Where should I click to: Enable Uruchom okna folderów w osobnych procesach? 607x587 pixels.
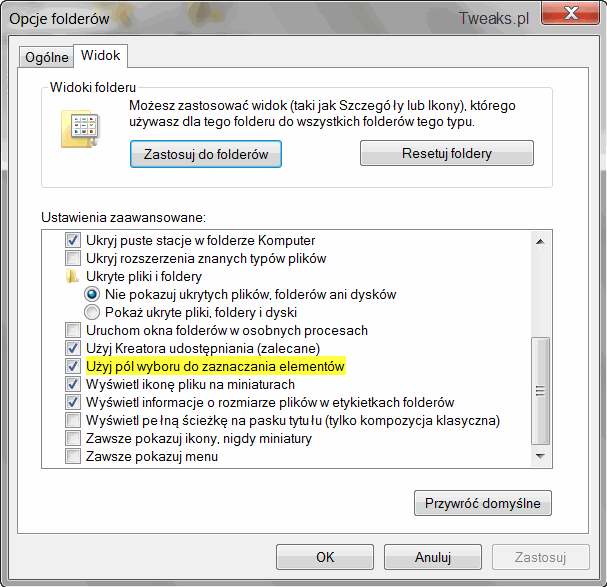click(73, 330)
